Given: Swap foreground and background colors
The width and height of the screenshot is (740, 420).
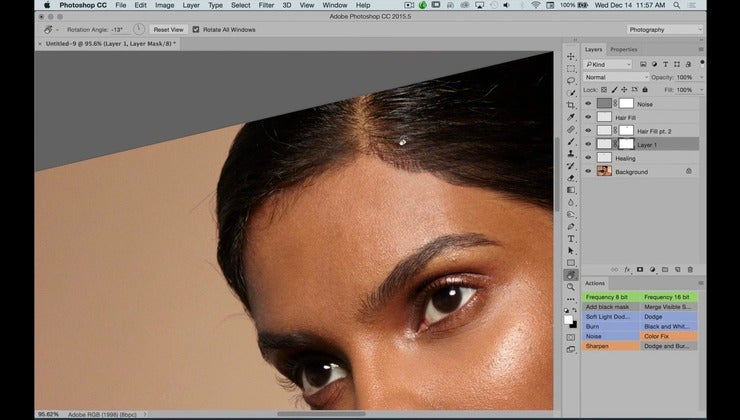Looking at the screenshot, I should click(x=574, y=311).
